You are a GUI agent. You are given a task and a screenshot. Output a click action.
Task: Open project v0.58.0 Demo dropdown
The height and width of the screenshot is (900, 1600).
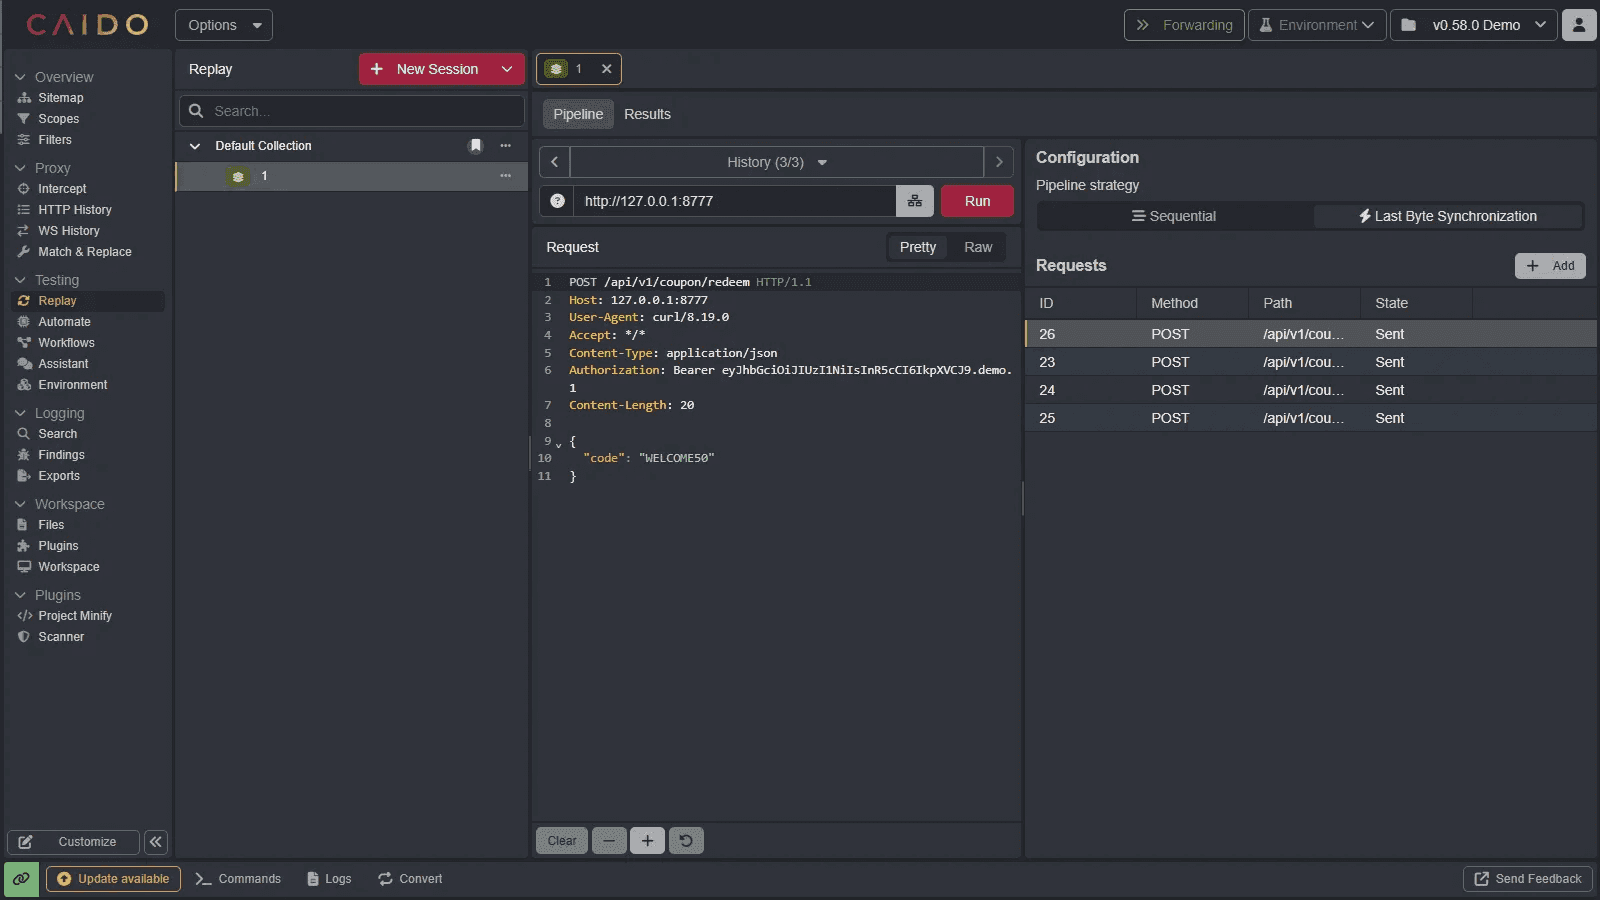coord(1474,25)
